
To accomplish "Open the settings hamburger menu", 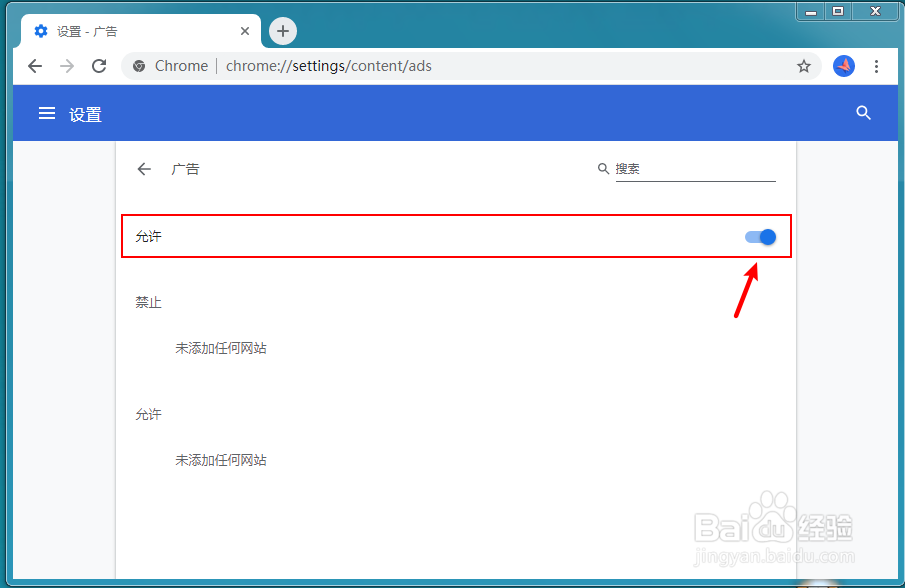I will [47, 114].
